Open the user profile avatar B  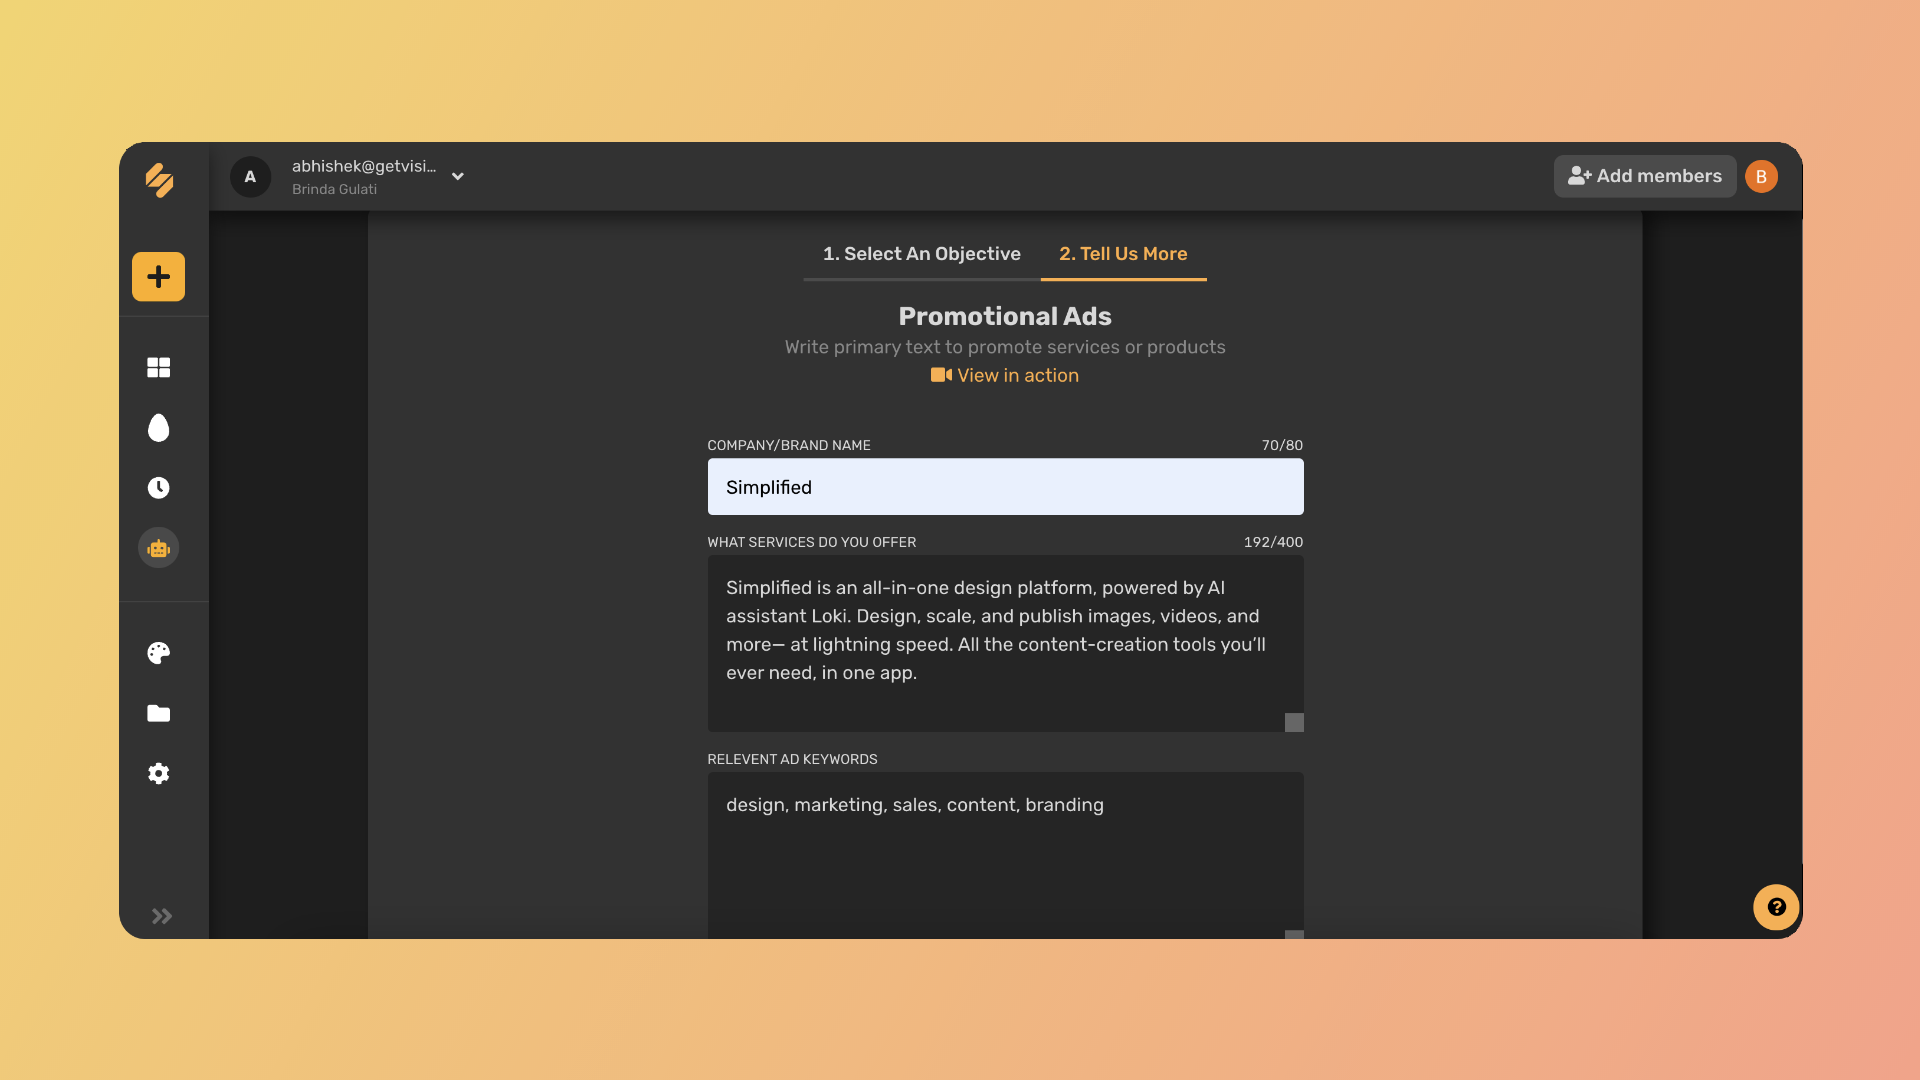click(1761, 176)
